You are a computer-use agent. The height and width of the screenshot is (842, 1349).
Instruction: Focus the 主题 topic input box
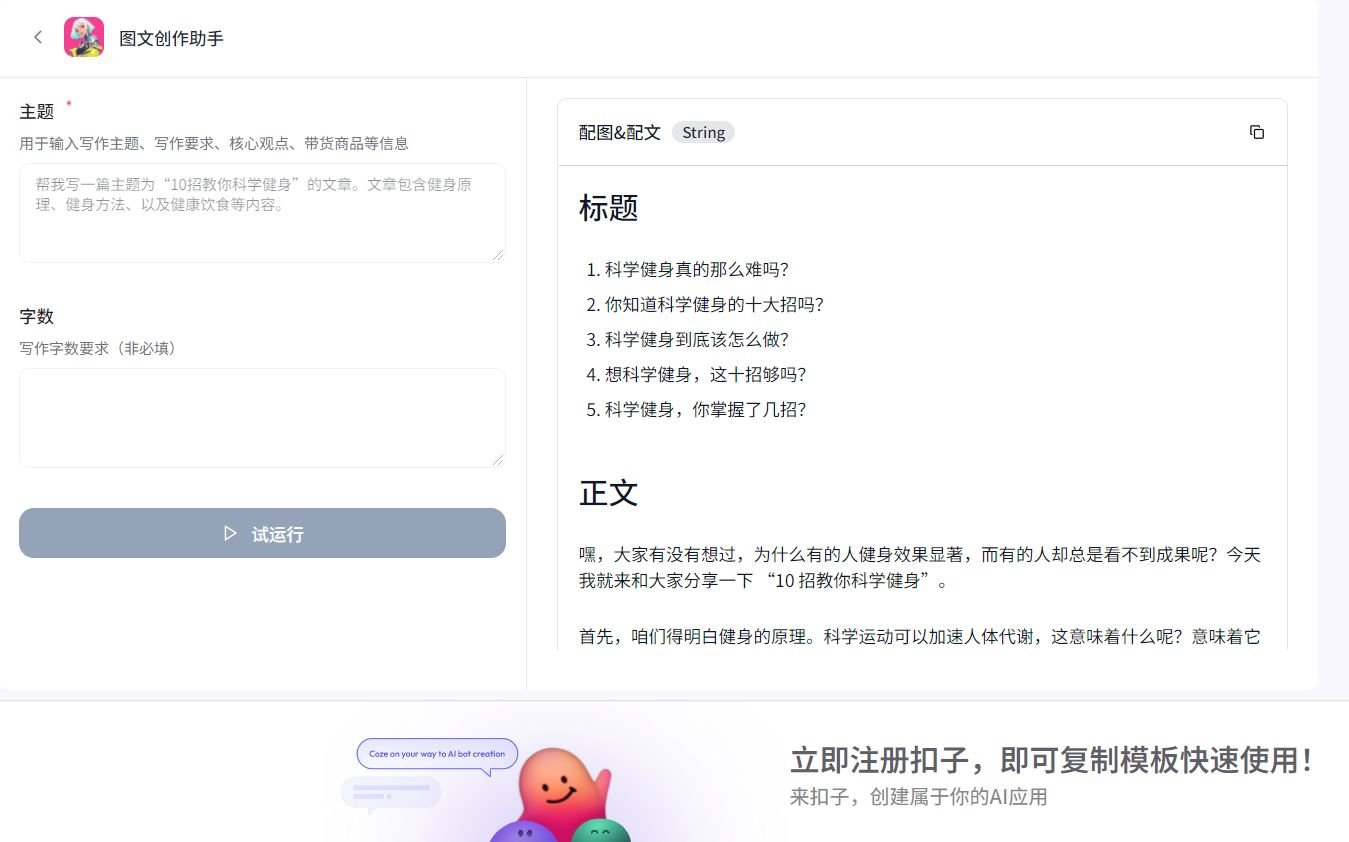(x=262, y=212)
